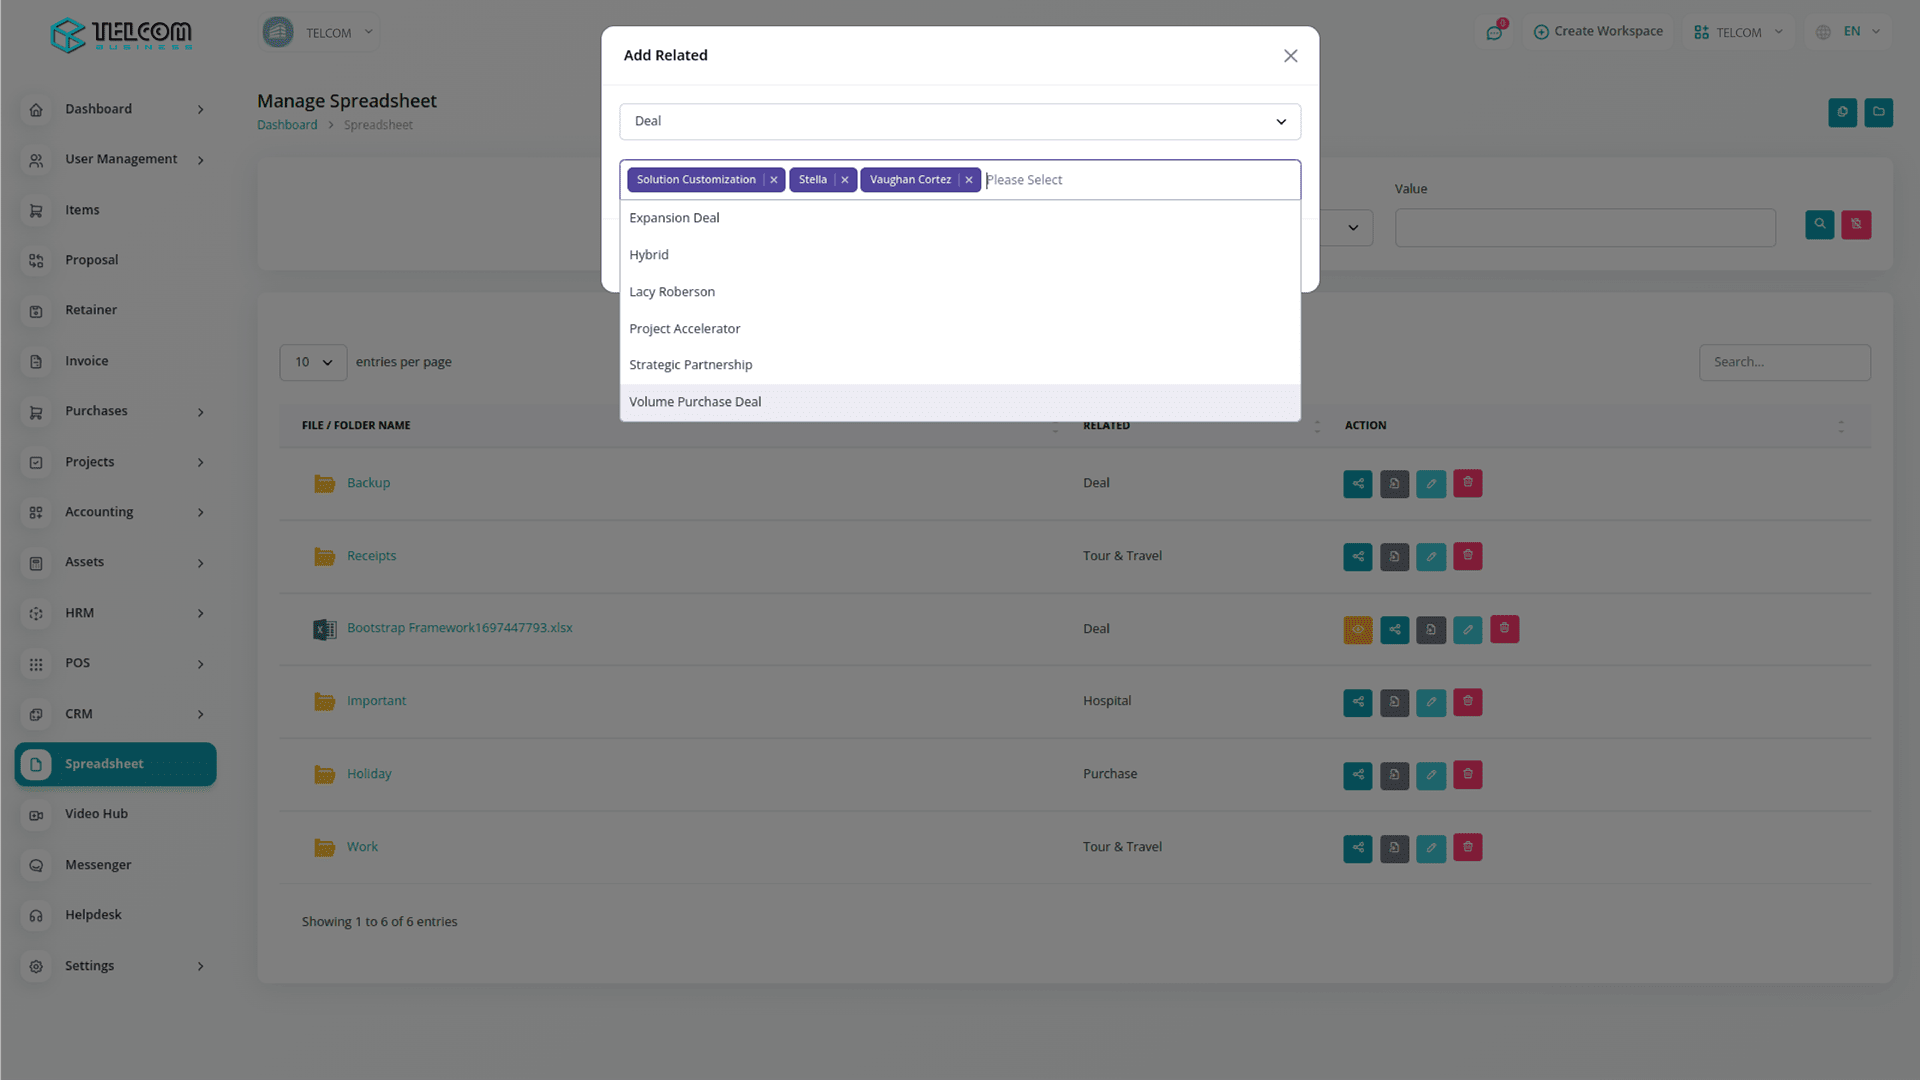1920x1080 pixels.
Task: Click the Create Workspace button
Action: 1598,32
